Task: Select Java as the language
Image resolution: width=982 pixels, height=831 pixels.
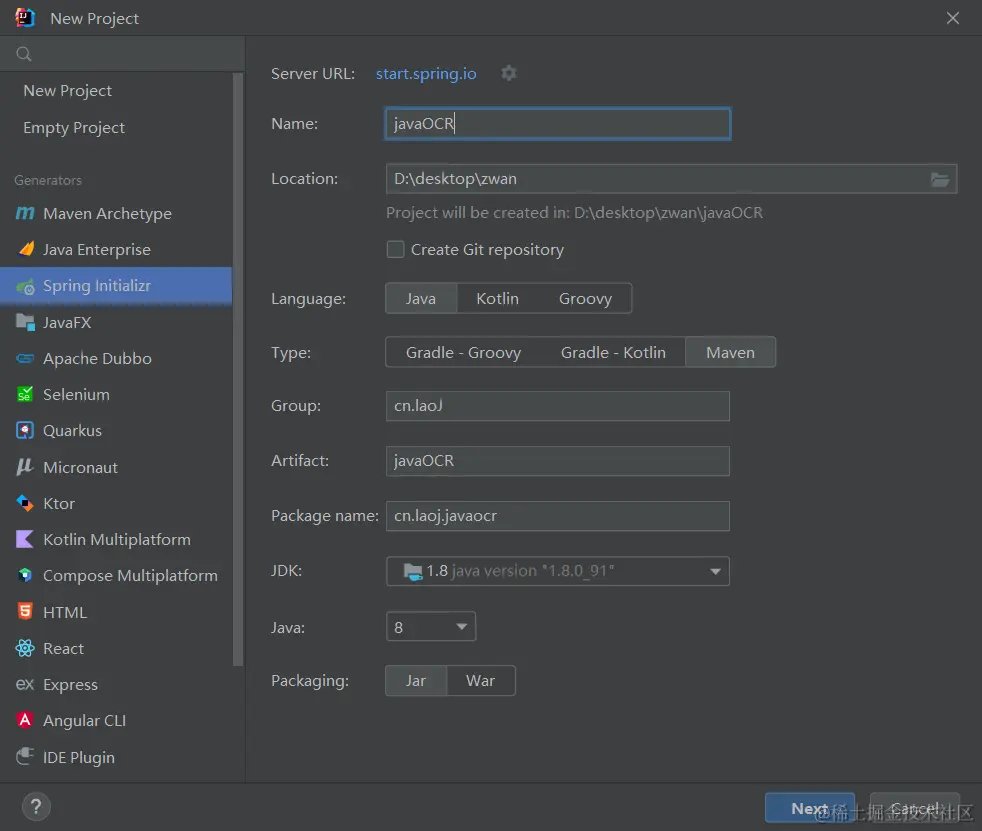Action: pos(421,299)
